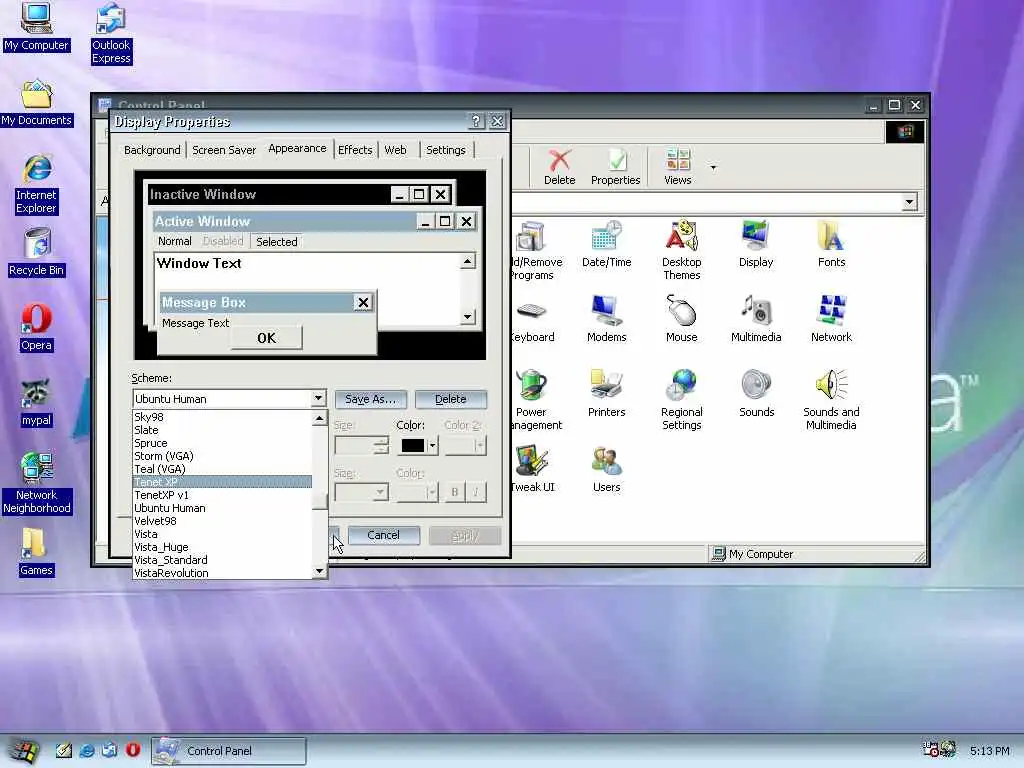The height and width of the screenshot is (768, 1024).
Task: Select Teal (VGA) scheme
Action: [222, 469]
